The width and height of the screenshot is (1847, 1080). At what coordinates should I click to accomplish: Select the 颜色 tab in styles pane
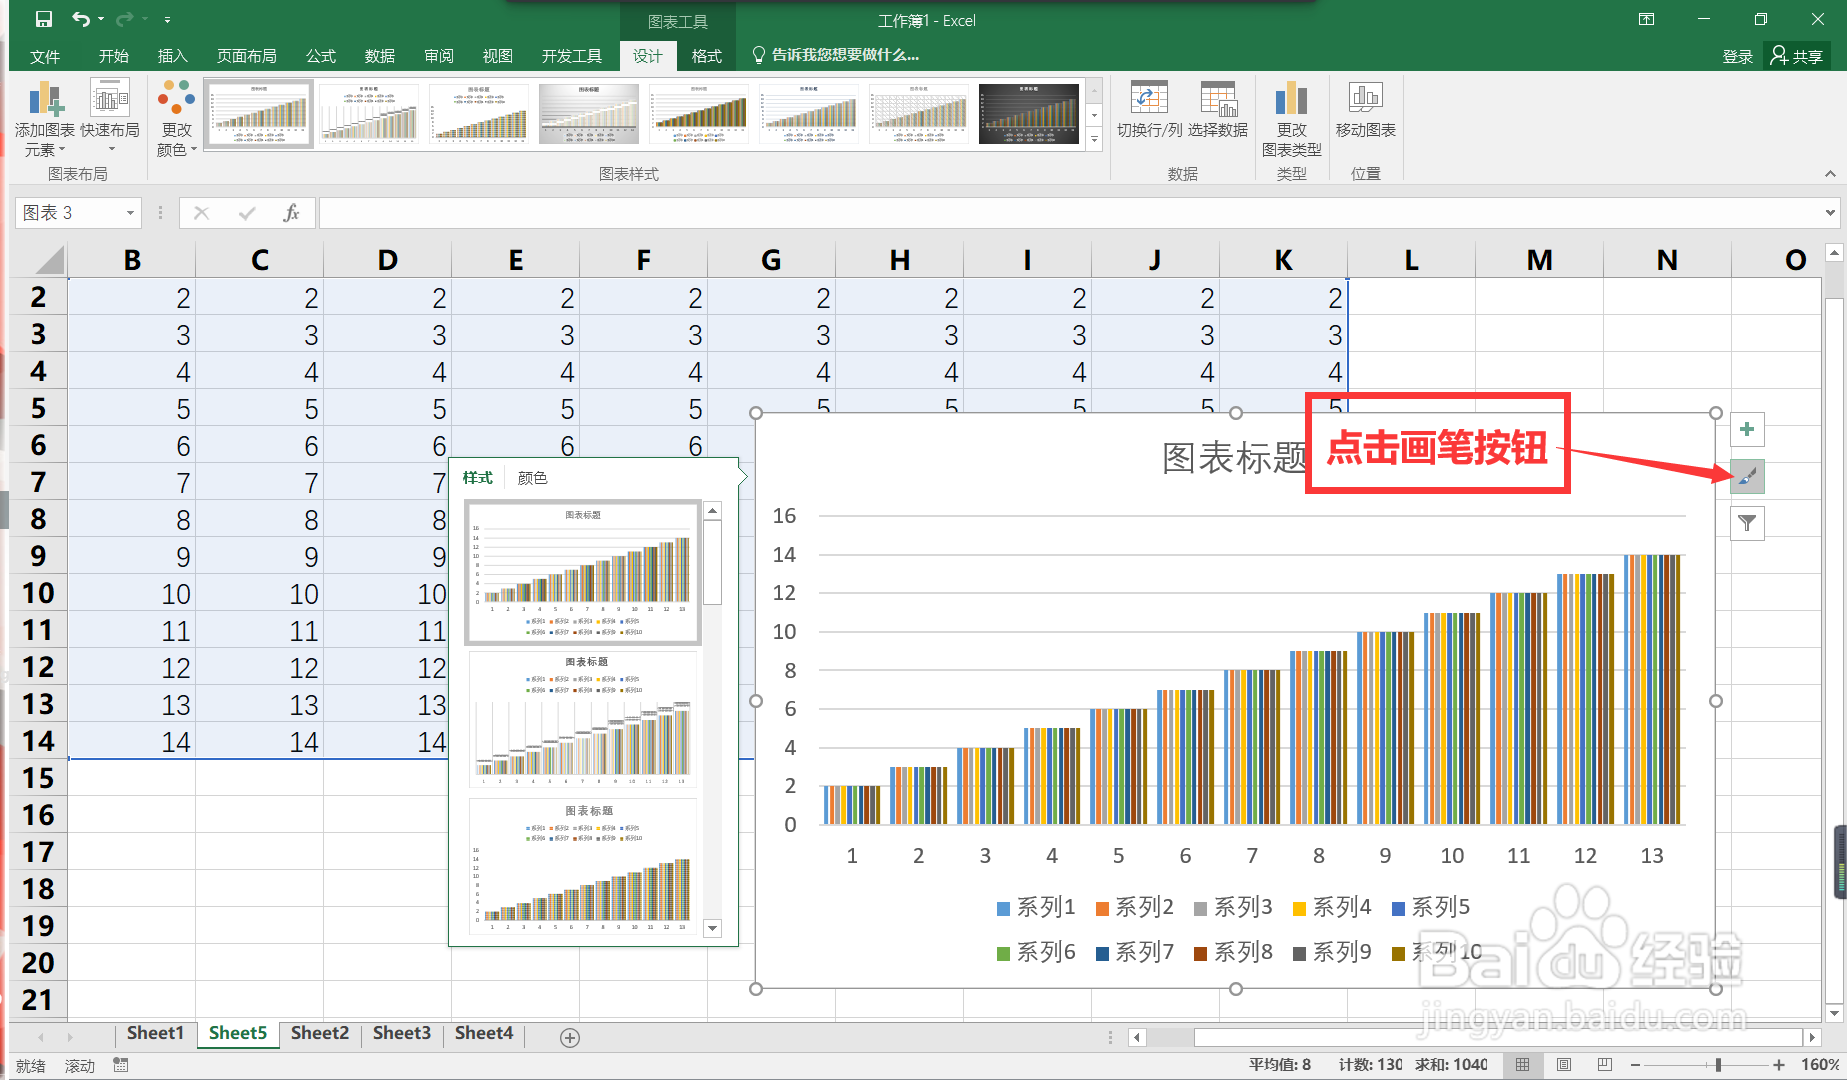533,478
